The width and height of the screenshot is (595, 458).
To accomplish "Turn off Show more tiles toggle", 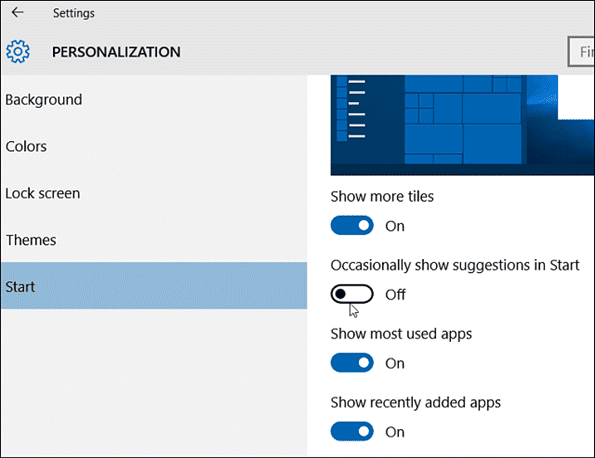I will click(x=352, y=225).
